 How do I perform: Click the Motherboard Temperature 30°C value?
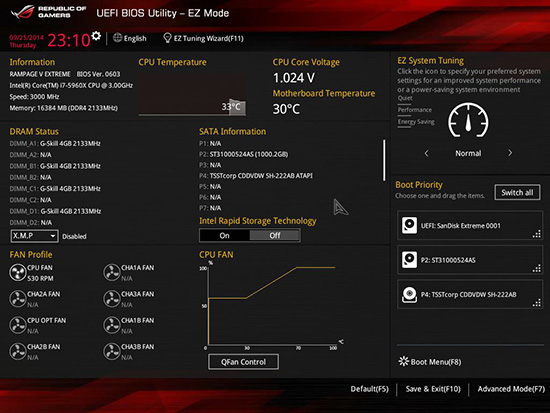coord(286,109)
